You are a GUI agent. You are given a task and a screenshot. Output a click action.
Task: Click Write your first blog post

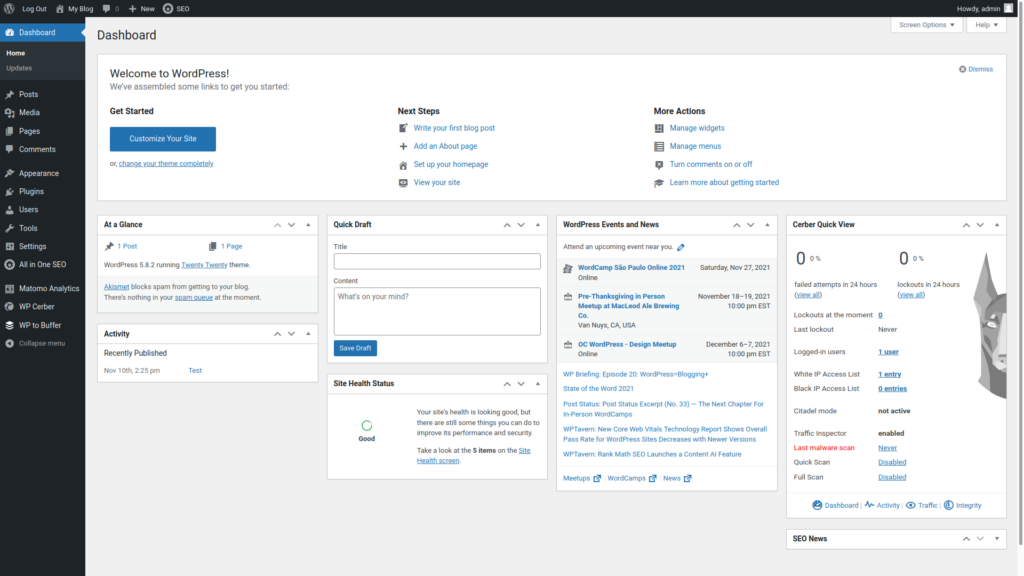click(x=454, y=128)
